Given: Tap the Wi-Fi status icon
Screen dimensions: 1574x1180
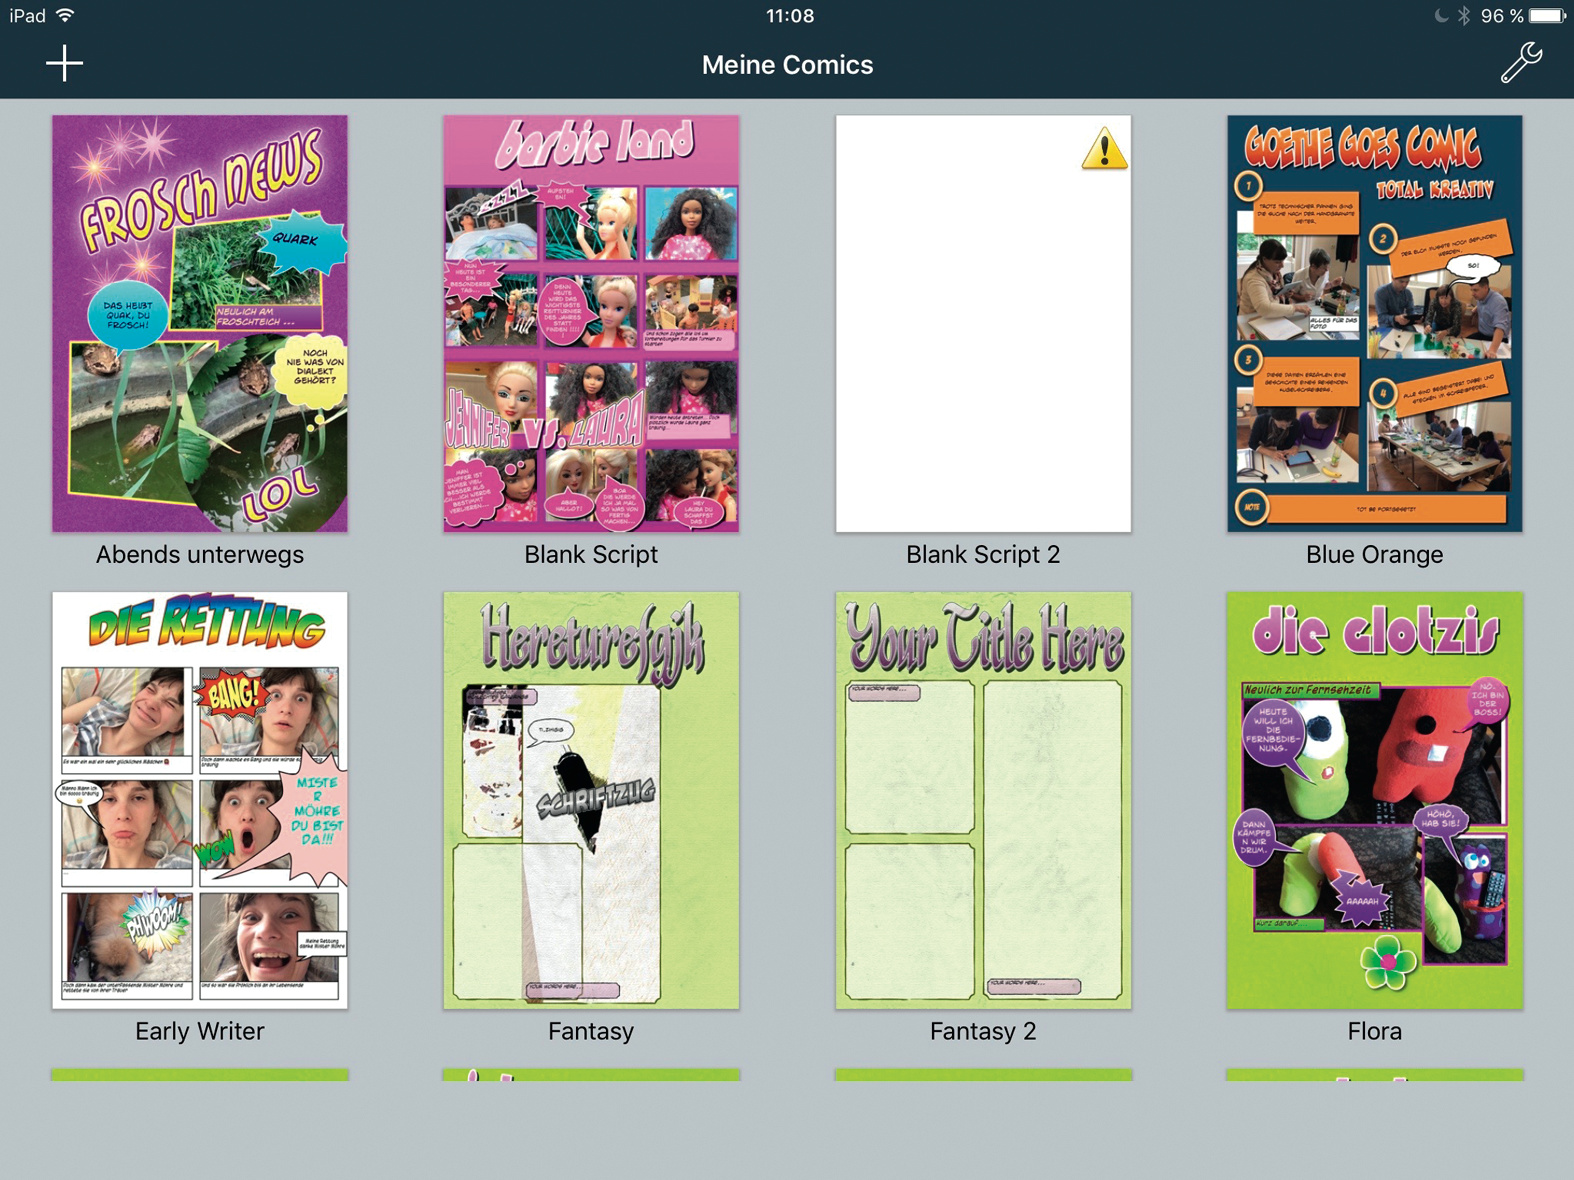Looking at the screenshot, I should [x=66, y=16].
